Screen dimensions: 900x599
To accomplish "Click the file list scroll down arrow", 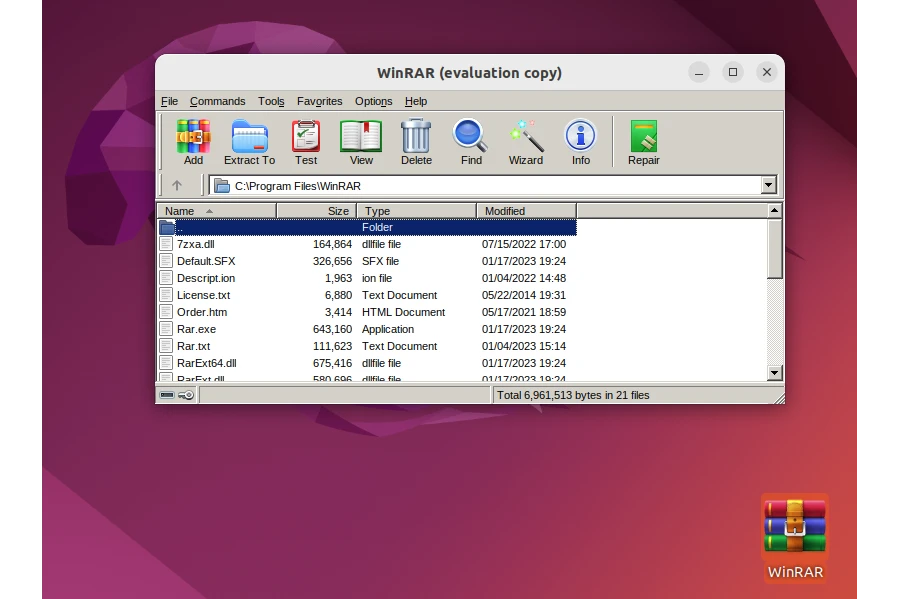I will pos(774,373).
